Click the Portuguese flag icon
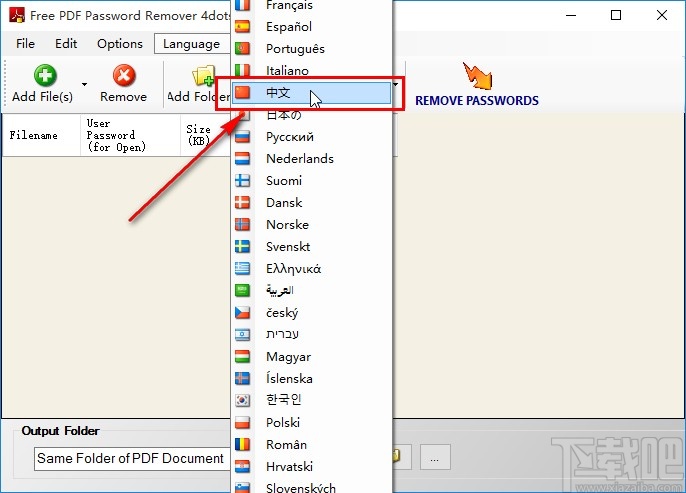This screenshot has width=686, height=493. pos(242,49)
